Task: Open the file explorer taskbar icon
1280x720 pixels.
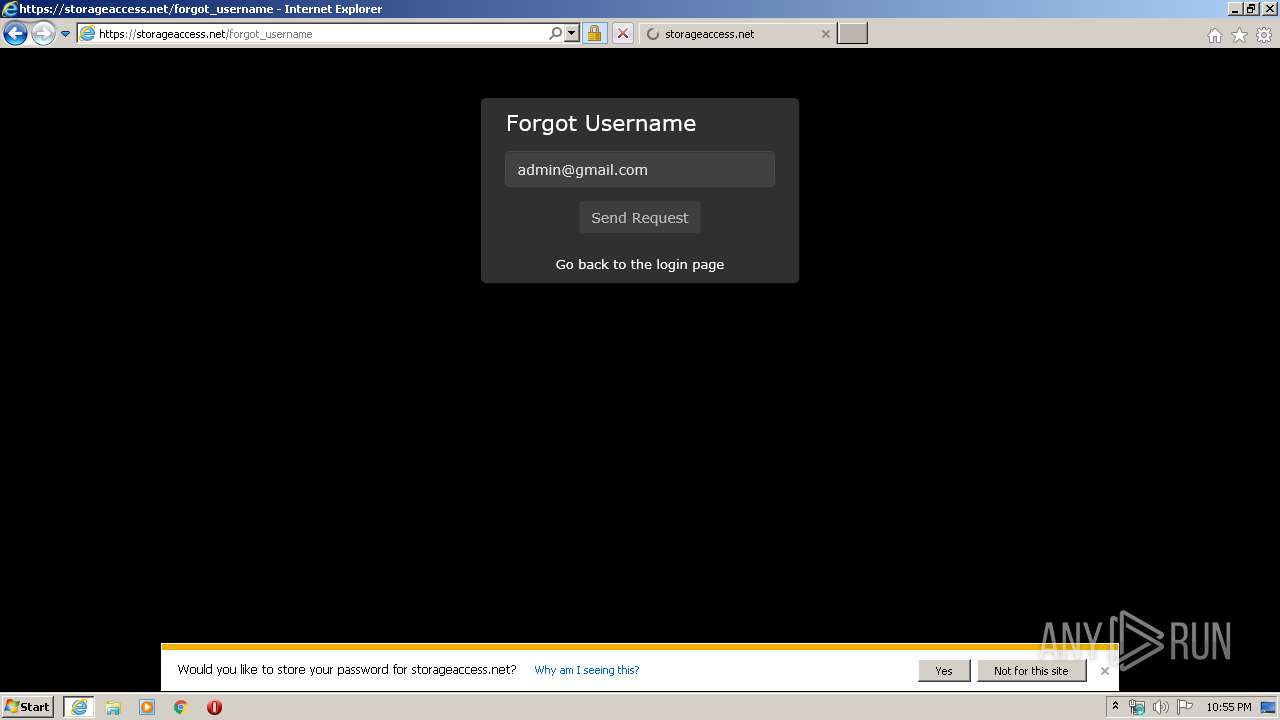Action: click(x=113, y=707)
